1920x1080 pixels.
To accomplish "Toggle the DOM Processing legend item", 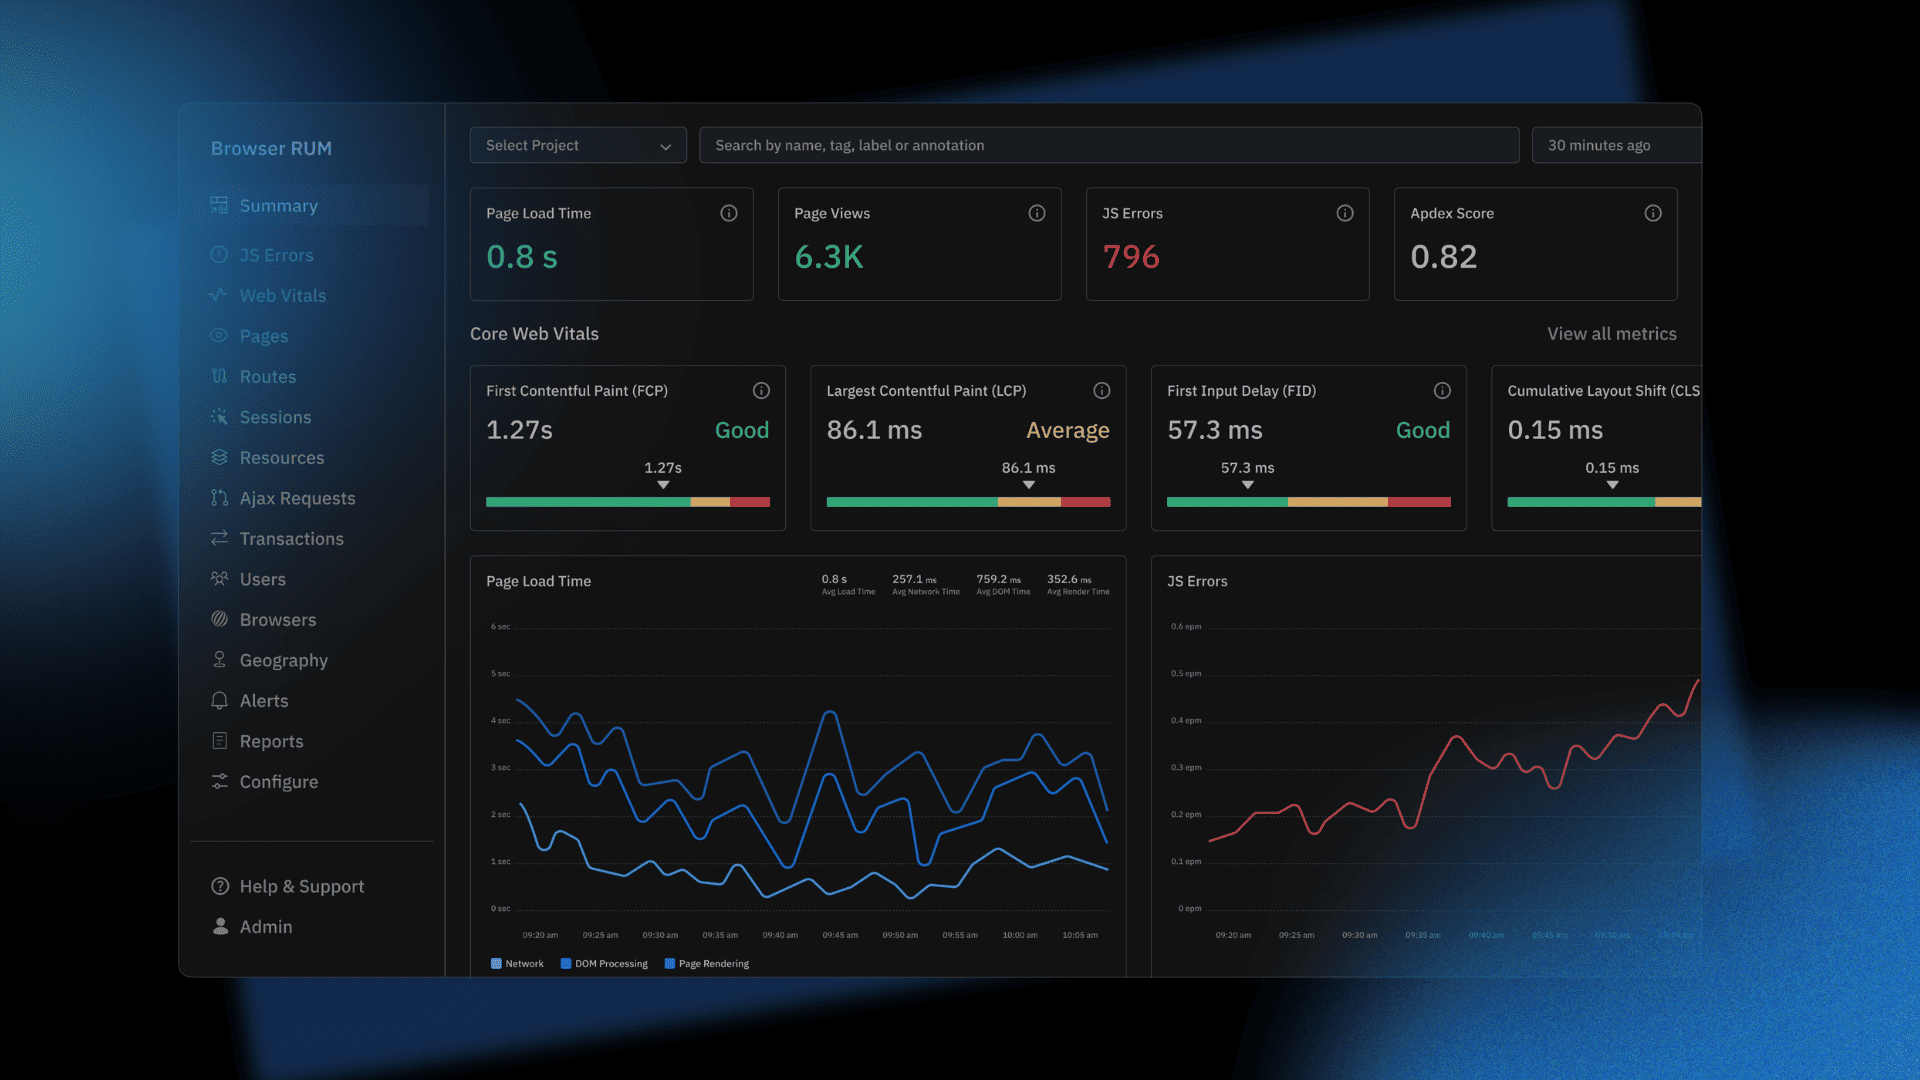I will 604,963.
